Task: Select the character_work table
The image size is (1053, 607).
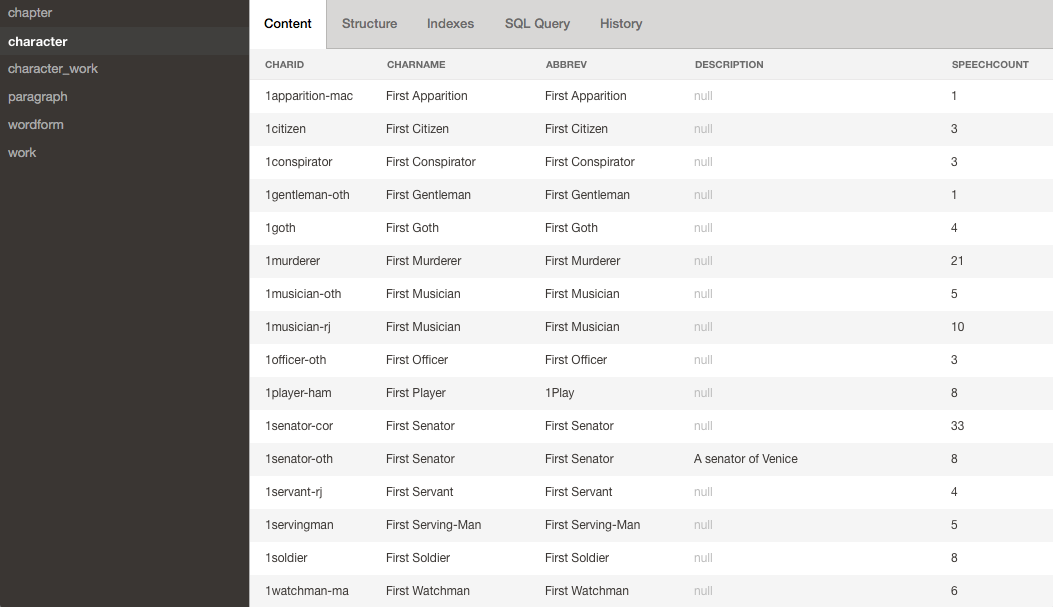Action: [53, 69]
